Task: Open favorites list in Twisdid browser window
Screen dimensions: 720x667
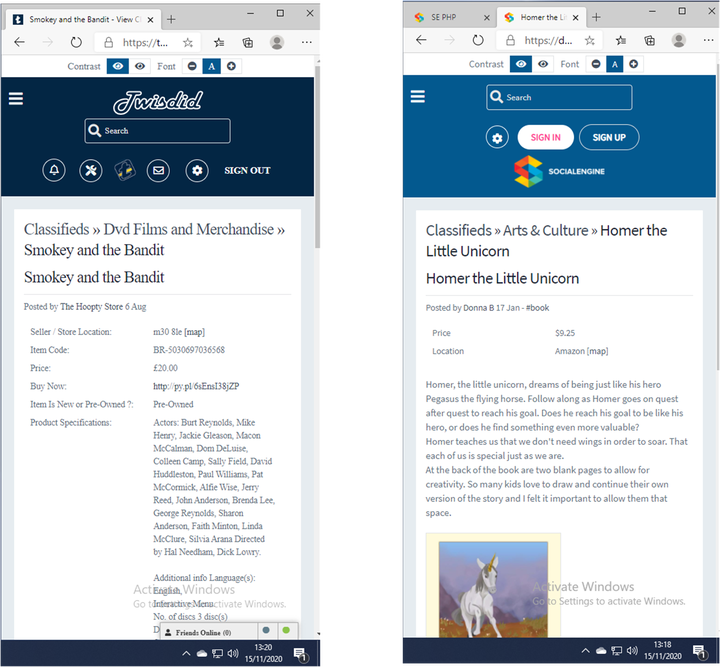Action: point(219,43)
